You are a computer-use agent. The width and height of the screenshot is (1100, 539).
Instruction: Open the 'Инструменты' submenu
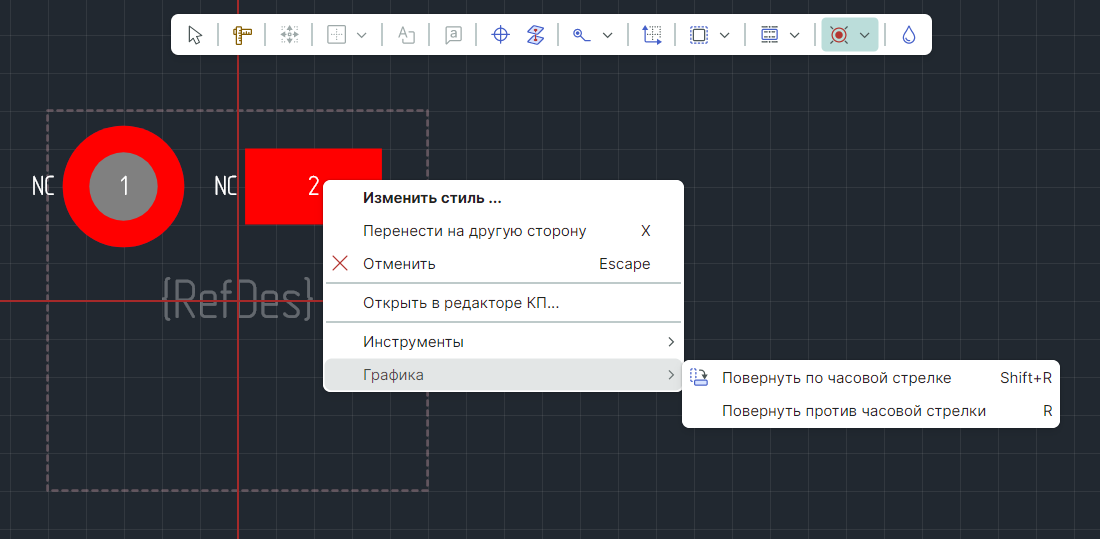click(502, 342)
